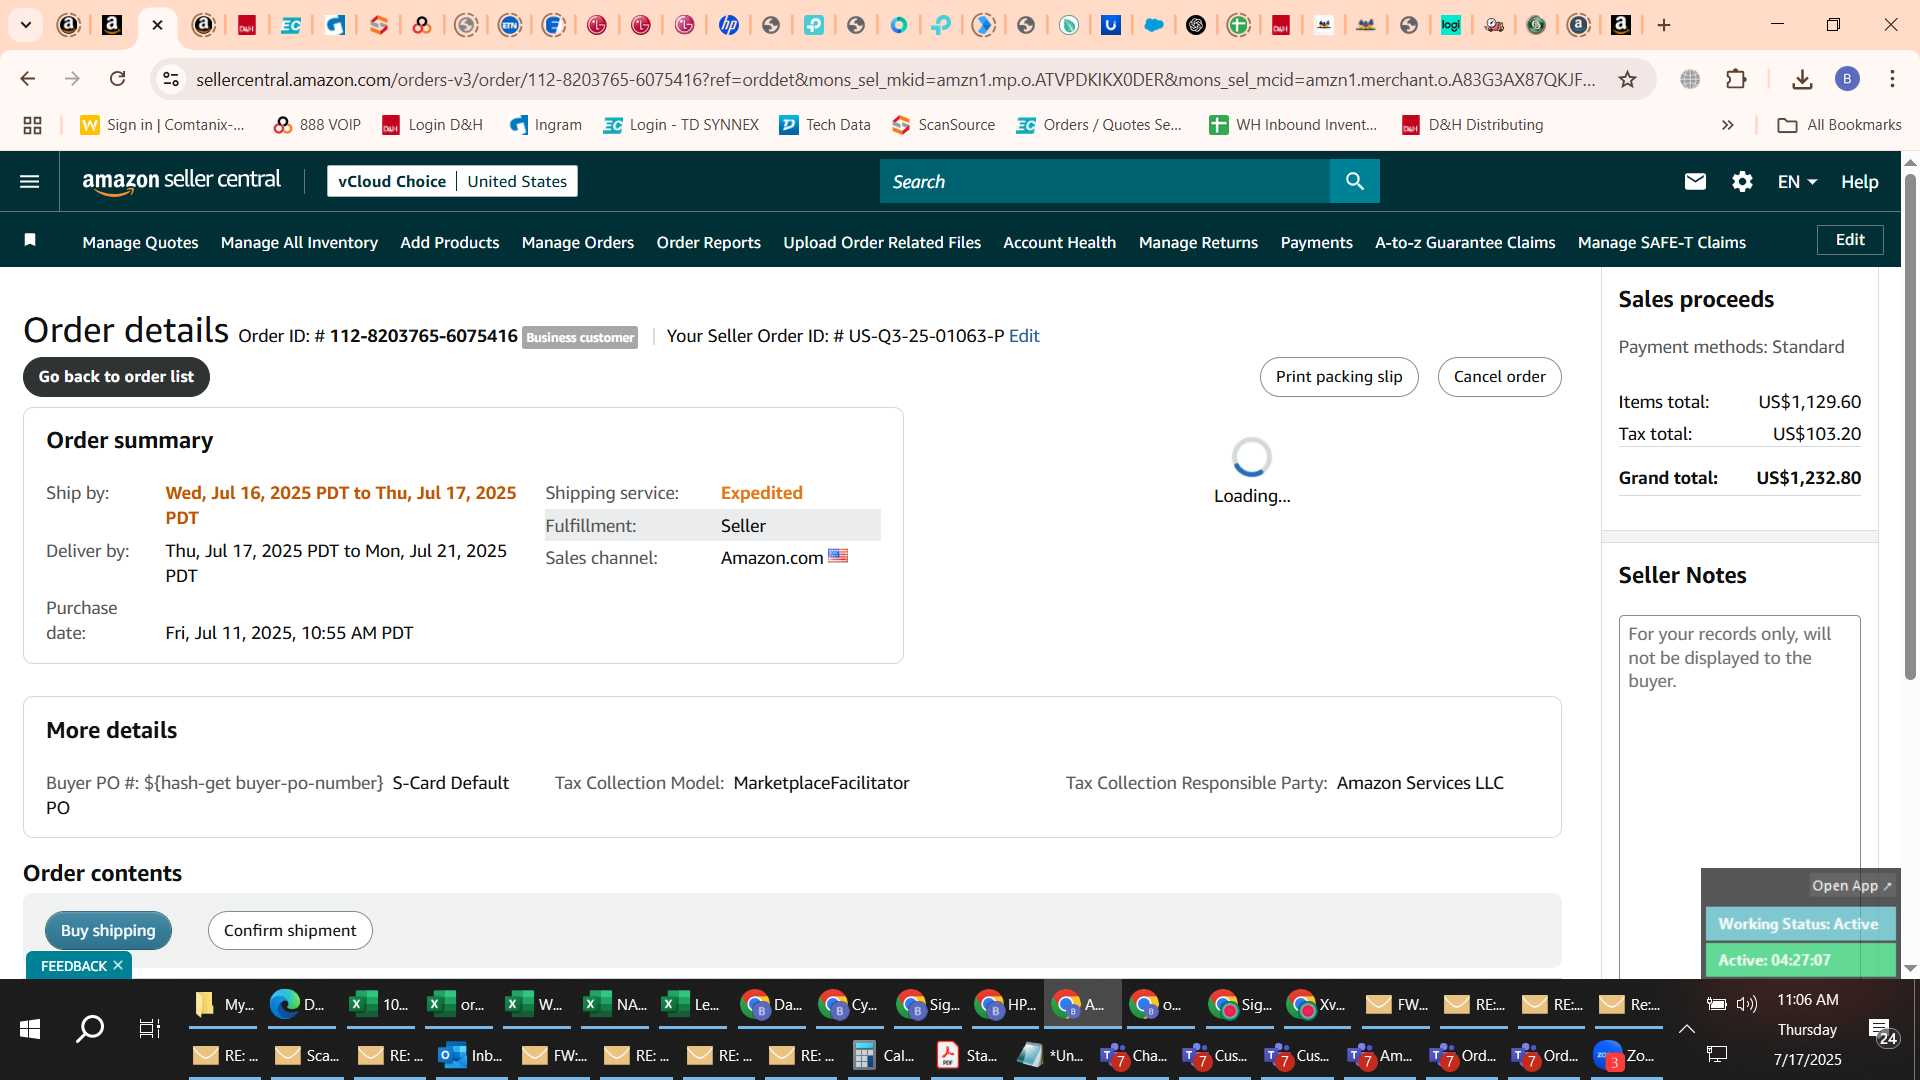Open a new browser tab
Viewport: 1920px width, 1080px height.
click(x=1664, y=25)
